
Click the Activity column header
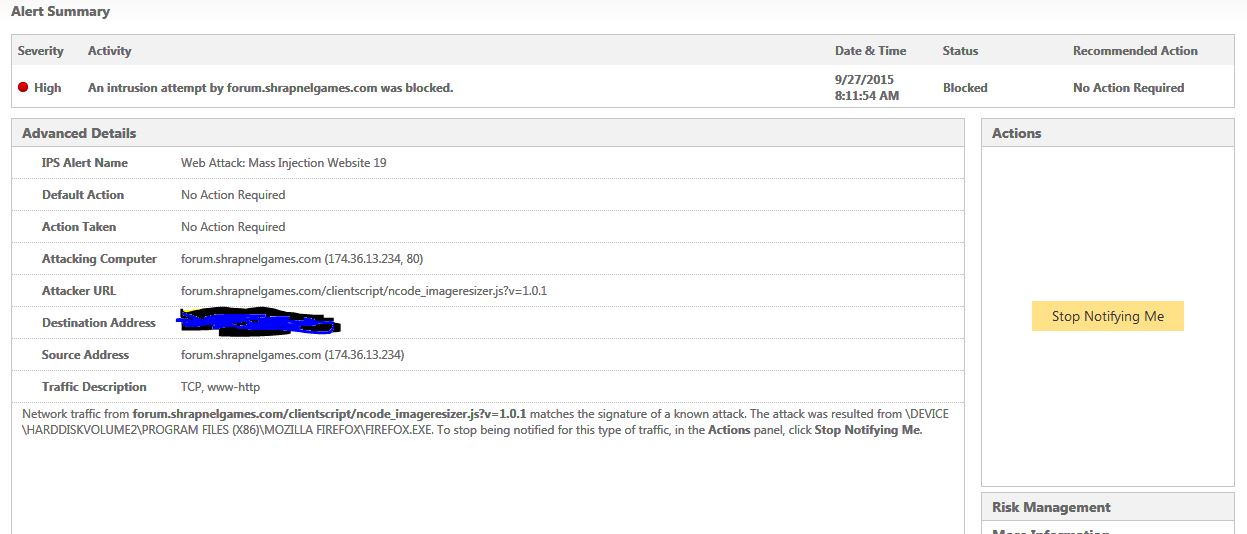[109, 51]
